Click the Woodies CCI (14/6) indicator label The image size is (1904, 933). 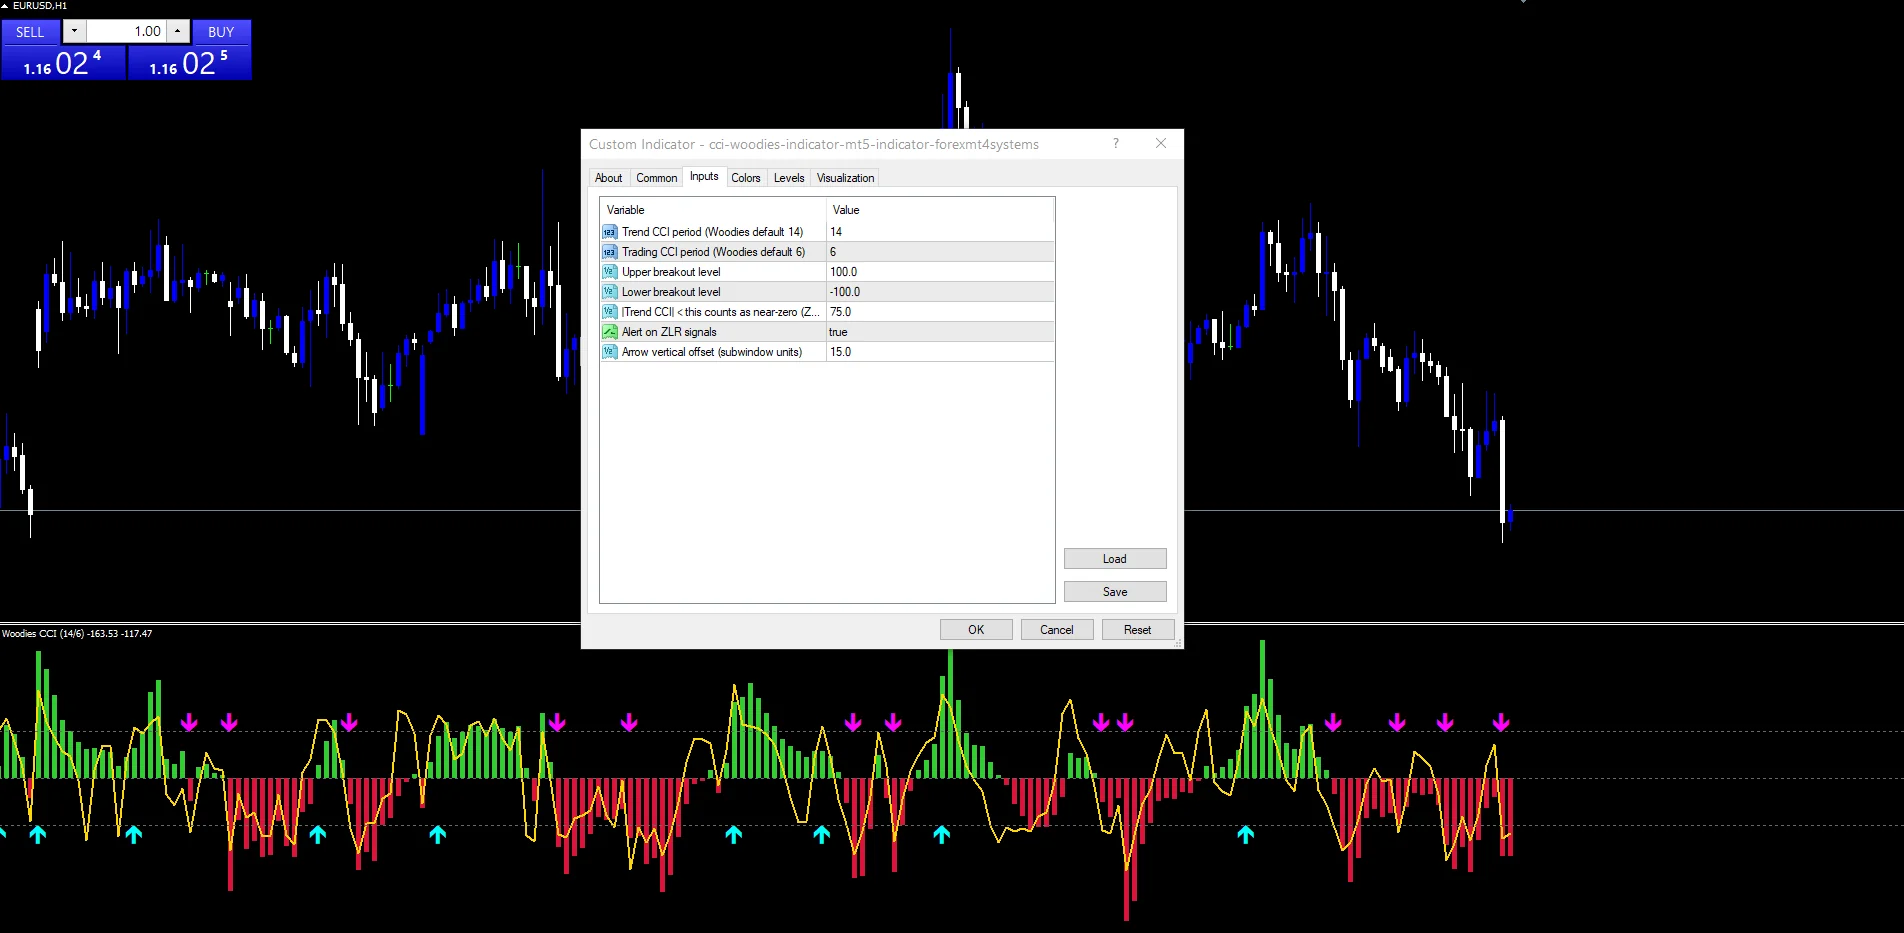77,633
